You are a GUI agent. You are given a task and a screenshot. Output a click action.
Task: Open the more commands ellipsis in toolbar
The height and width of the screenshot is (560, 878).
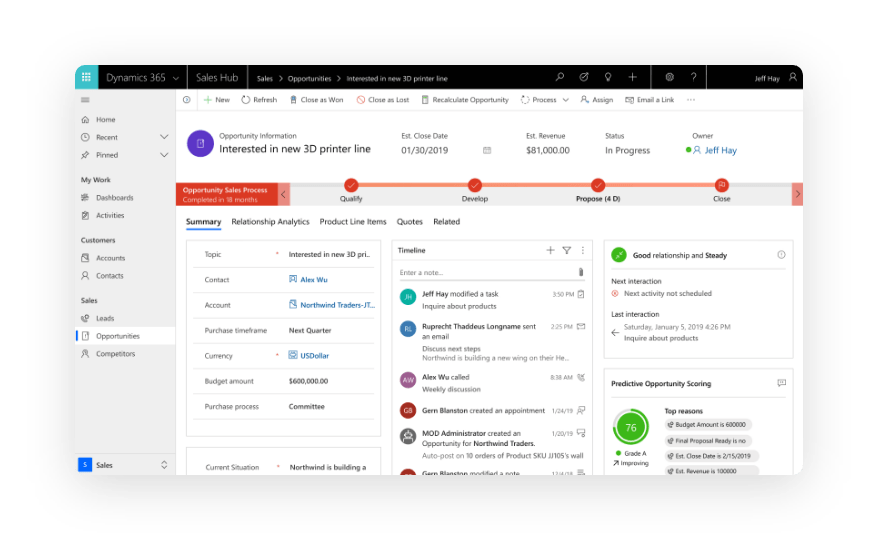[x=691, y=100]
